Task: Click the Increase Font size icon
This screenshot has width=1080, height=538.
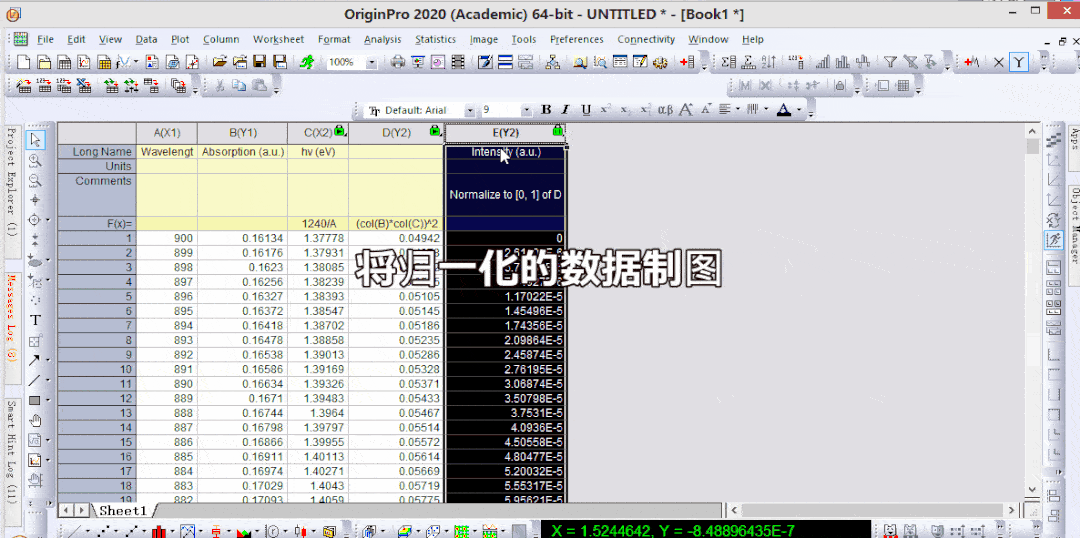Action: 685,110
